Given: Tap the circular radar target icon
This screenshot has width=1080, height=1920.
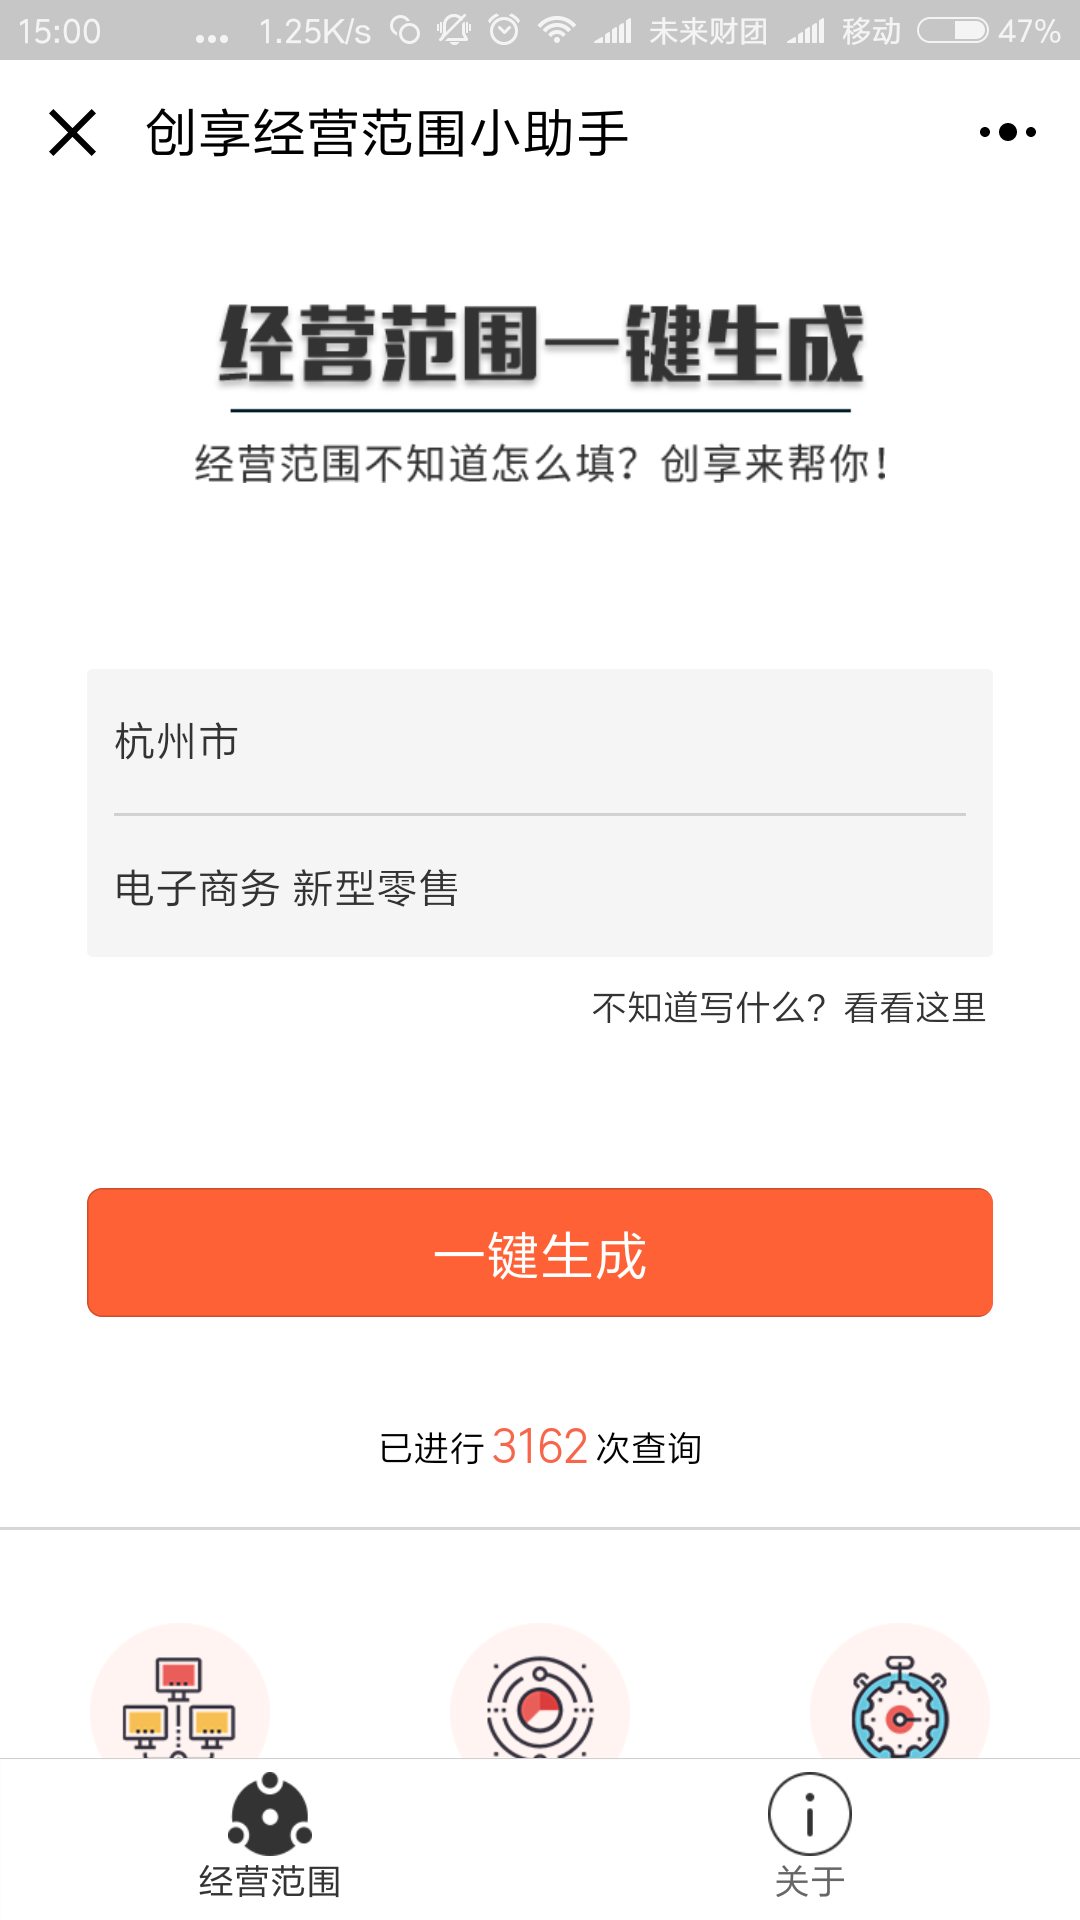Looking at the screenshot, I should [x=540, y=1708].
